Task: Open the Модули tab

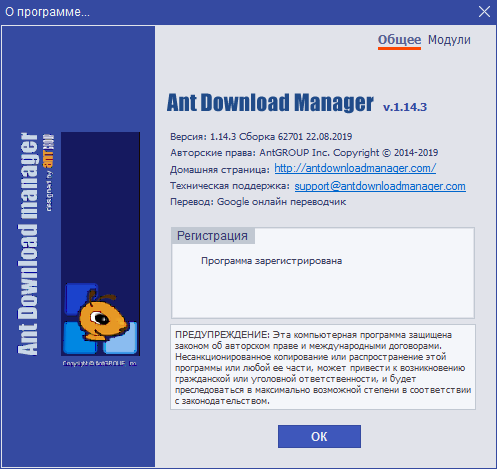Action: tap(449, 40)
